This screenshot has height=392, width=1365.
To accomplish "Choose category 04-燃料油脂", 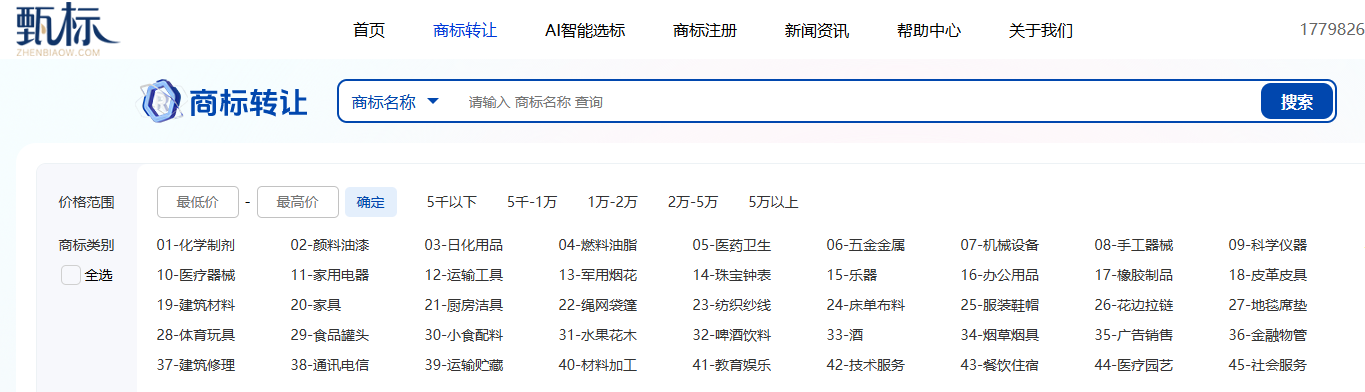I will click(598, 245).
